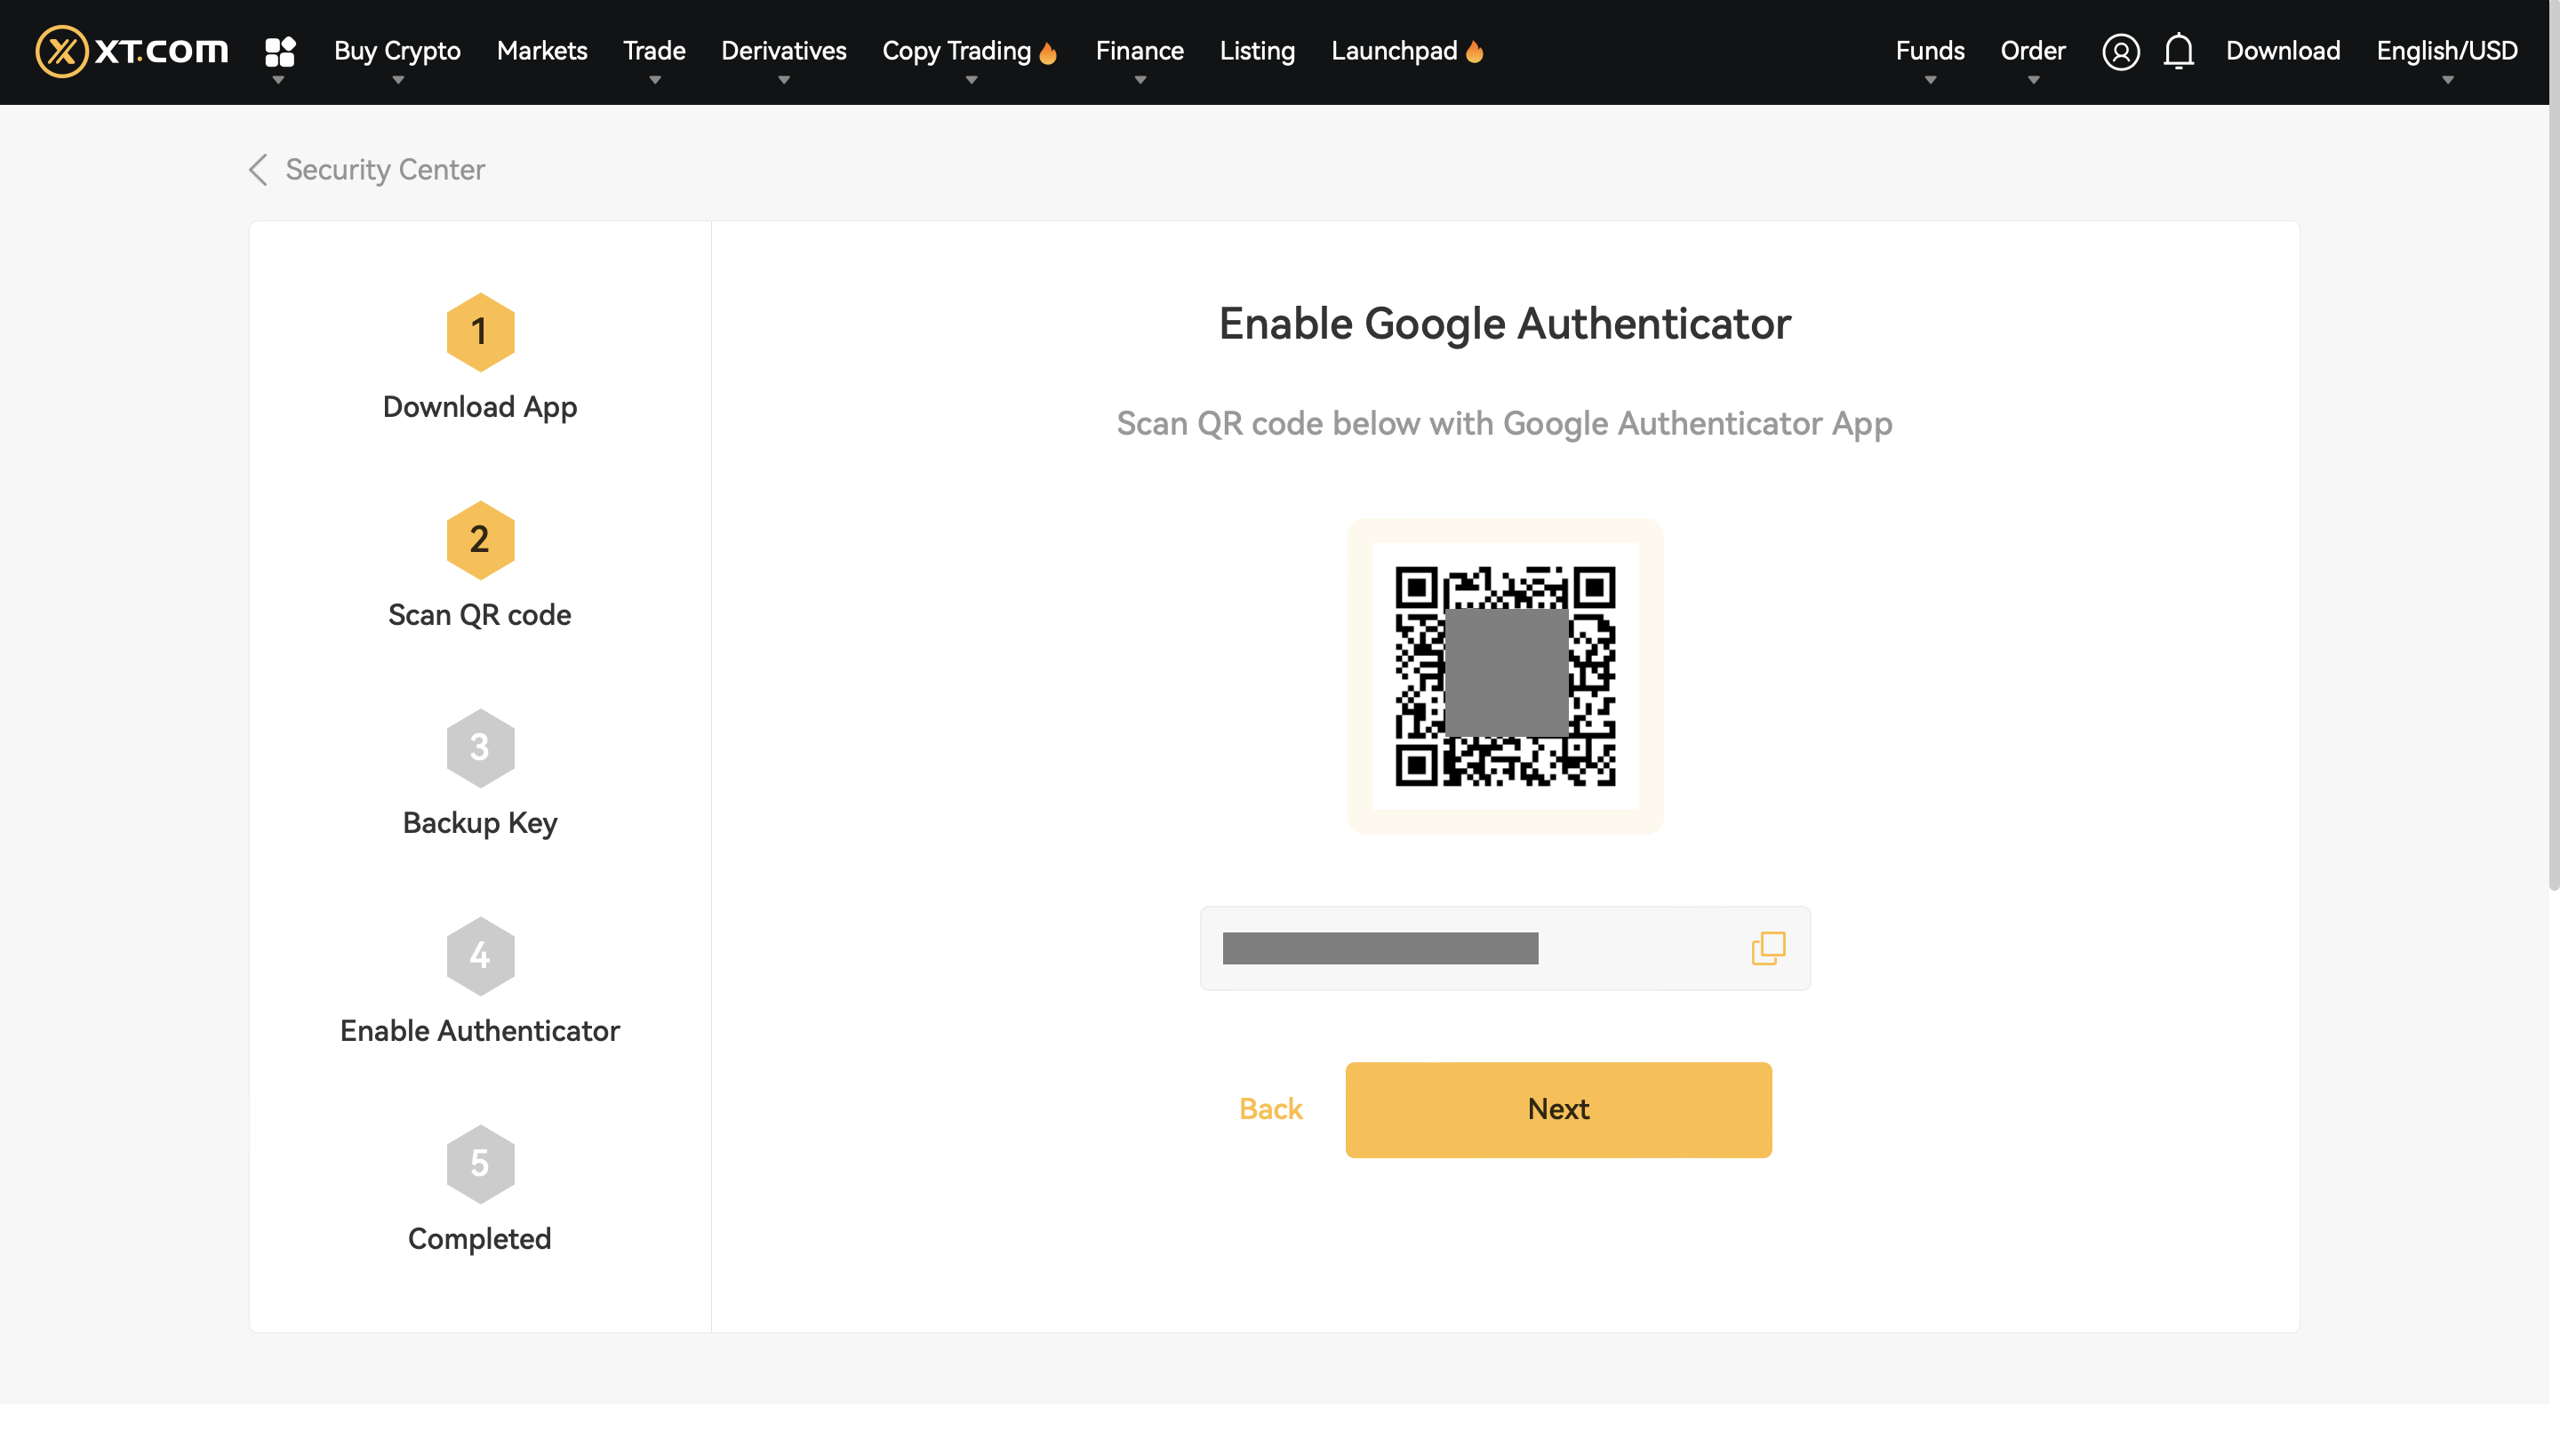The height and width of the screenshot is (1456, 2560).
Task: Click the XT.com logo
Action: (132, 51)
